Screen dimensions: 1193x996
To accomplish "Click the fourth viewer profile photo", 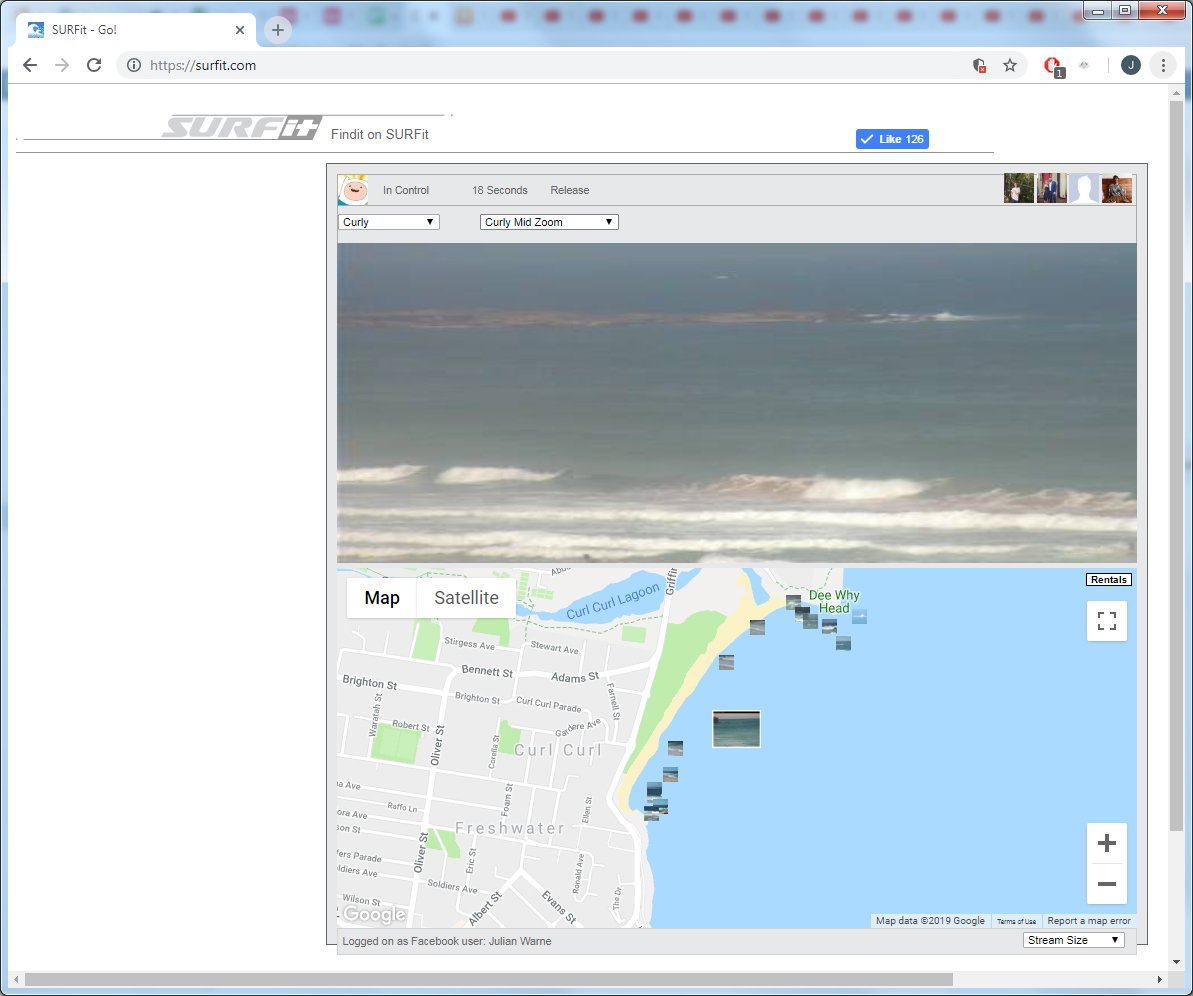I will (x=1117, y=188).
